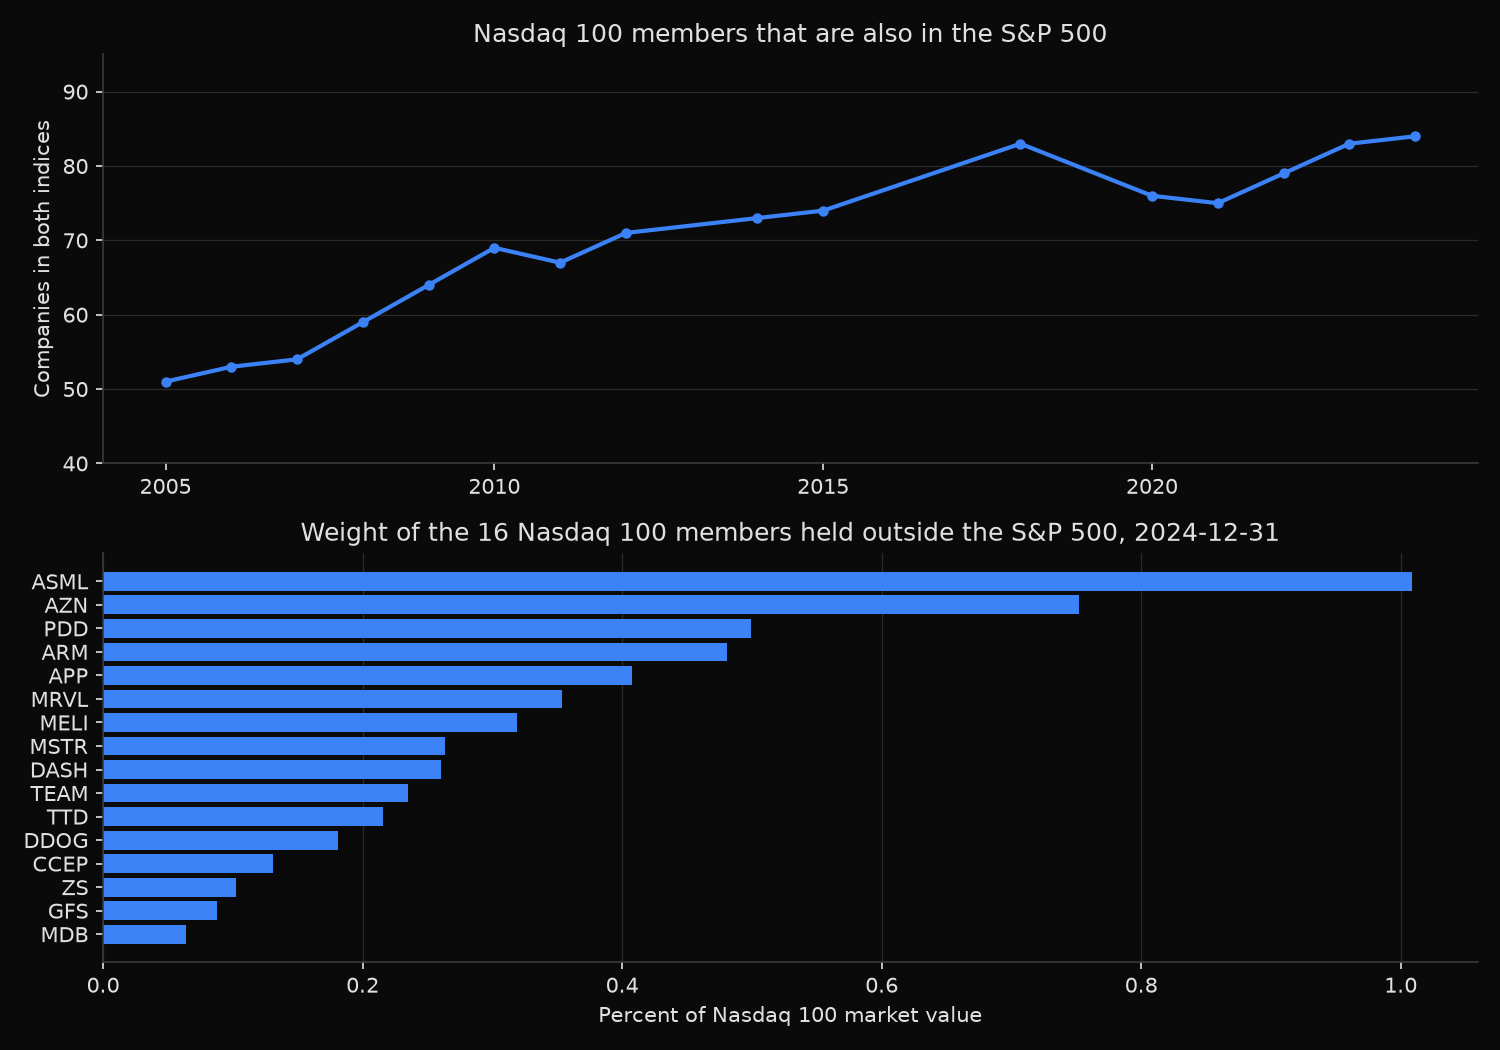Click the 2010 x-axis tick label
This screenshot has width=1500, height=1050.
[494, 487]
